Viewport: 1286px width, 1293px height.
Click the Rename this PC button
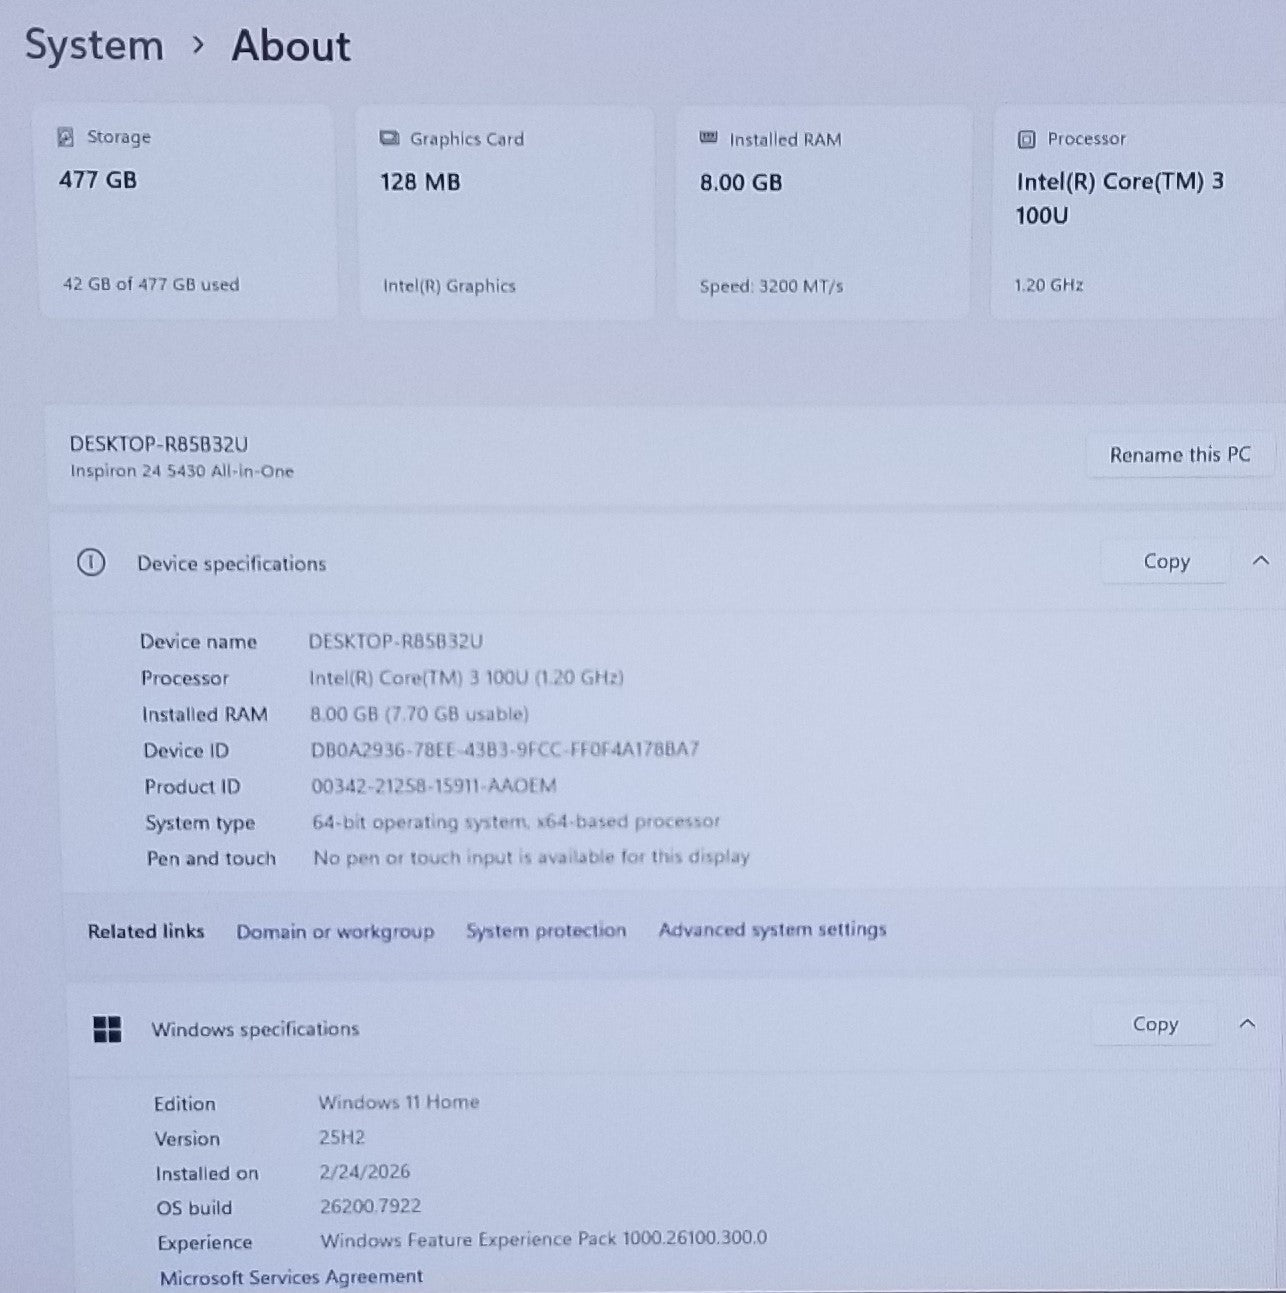pos(1180,454)
